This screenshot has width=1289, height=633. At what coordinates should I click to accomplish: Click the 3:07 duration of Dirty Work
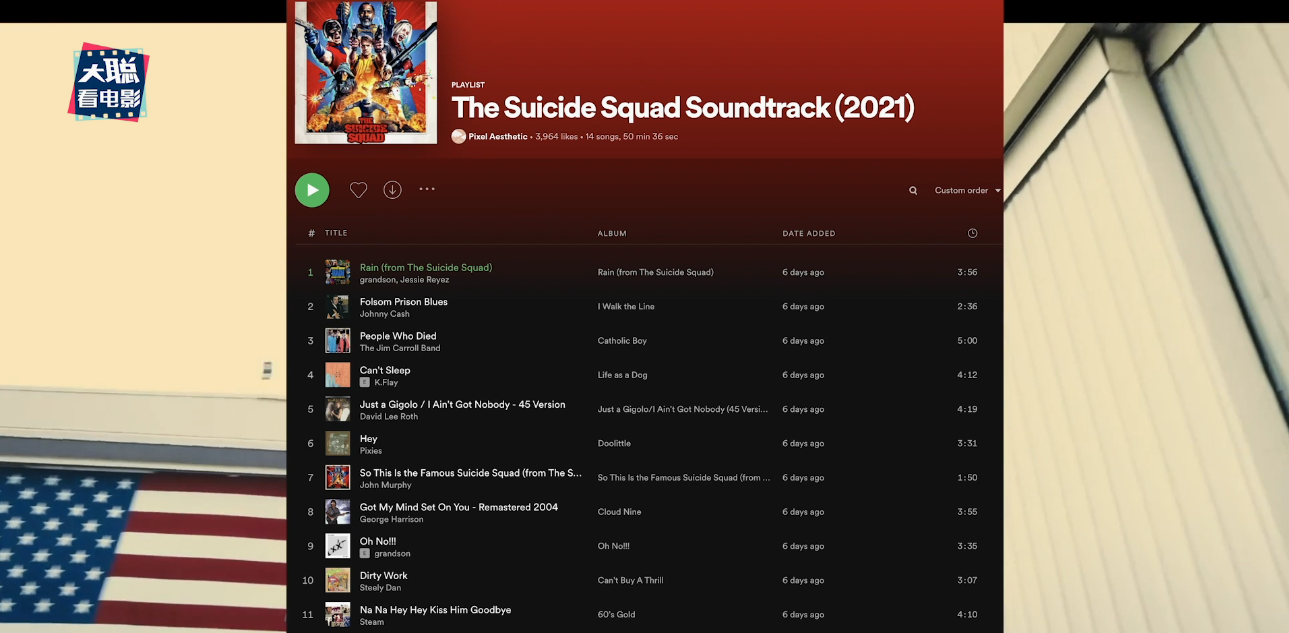(967, 580)
